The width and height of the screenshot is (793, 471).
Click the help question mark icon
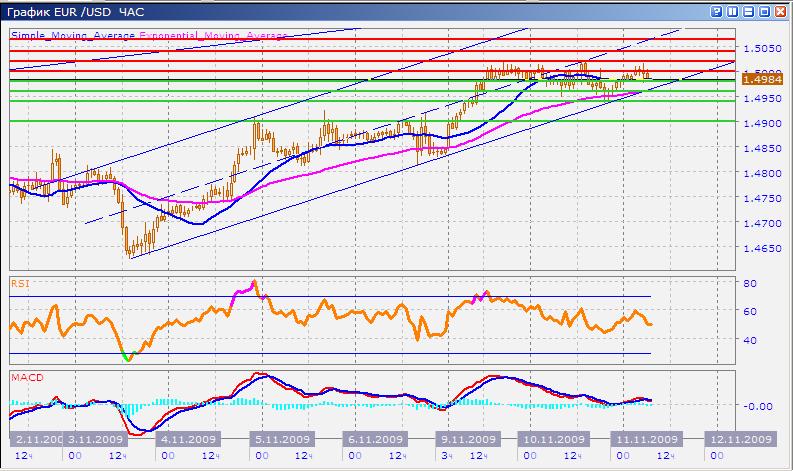point(716,11)
